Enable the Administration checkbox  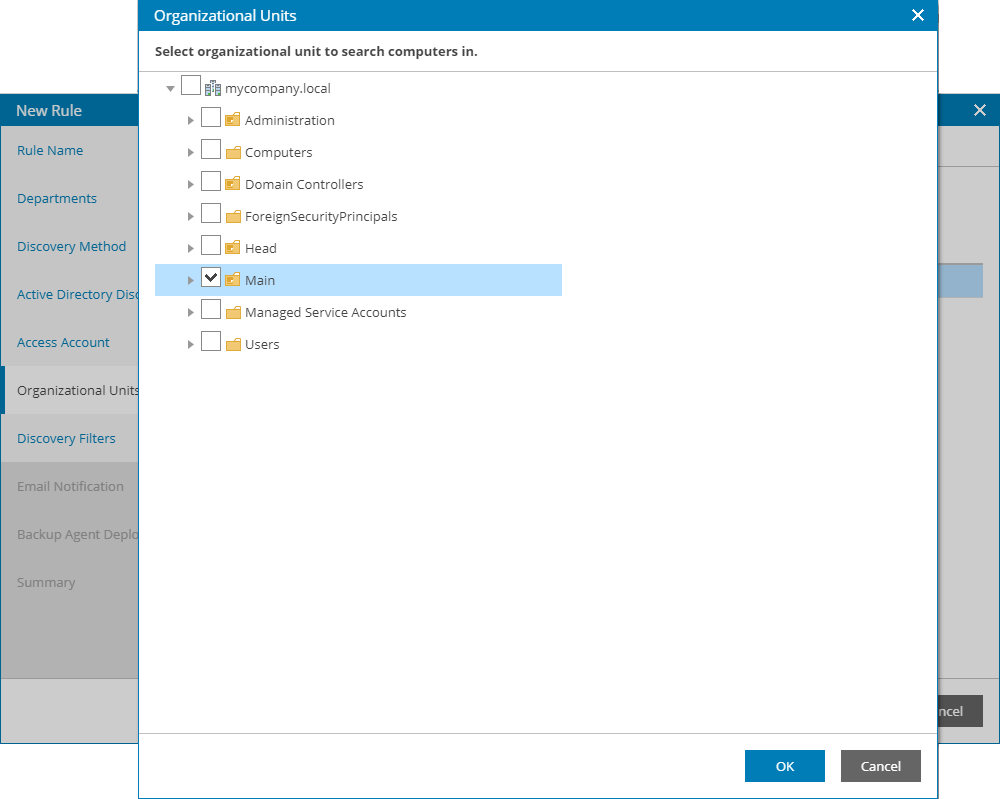pos(211,119)
